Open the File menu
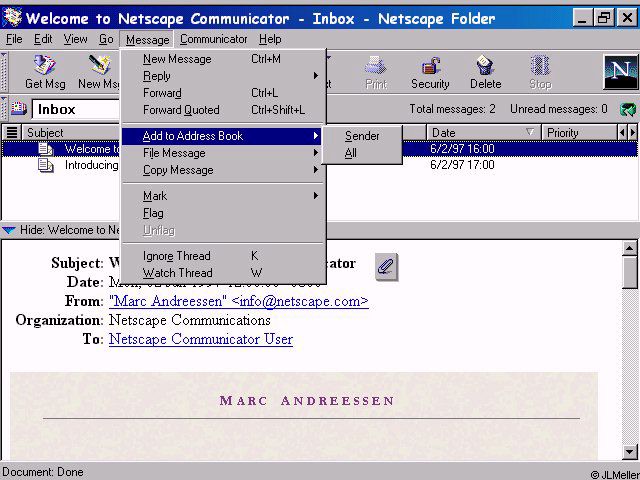Viewport: 640px width, 480px height. (14, 39)
